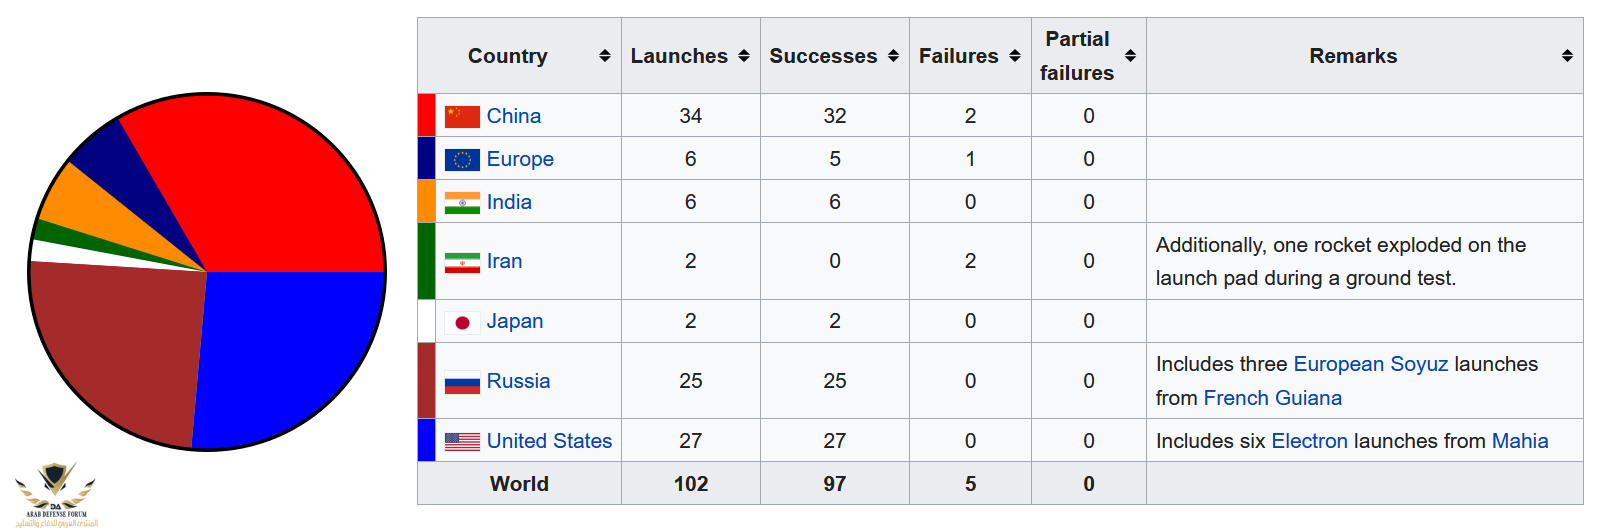
Task: Open the European Soyuz link
Action: [1370, 364]
